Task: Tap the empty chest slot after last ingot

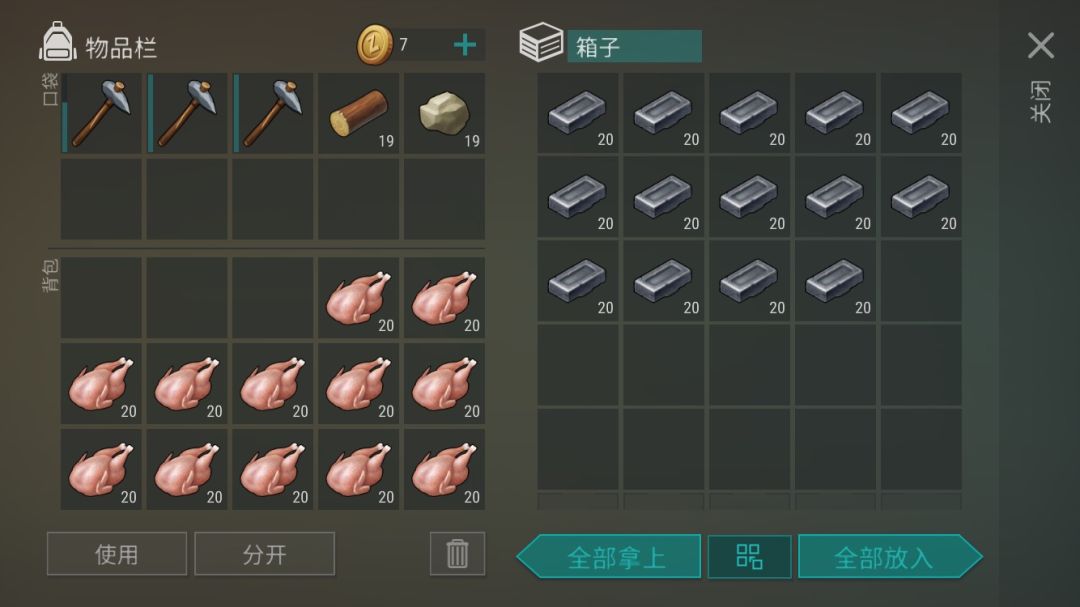Action: (921, 281)
